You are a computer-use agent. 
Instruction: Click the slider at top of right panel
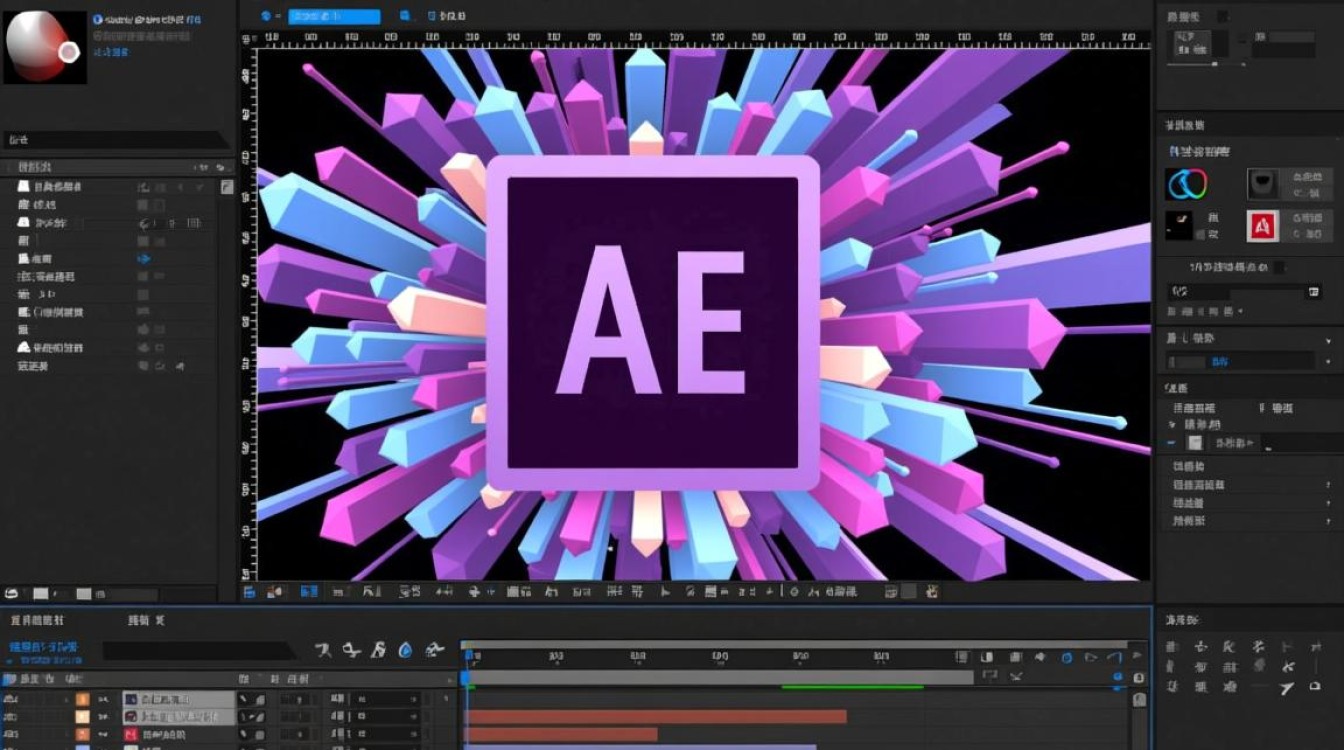tap(1214, 64)
